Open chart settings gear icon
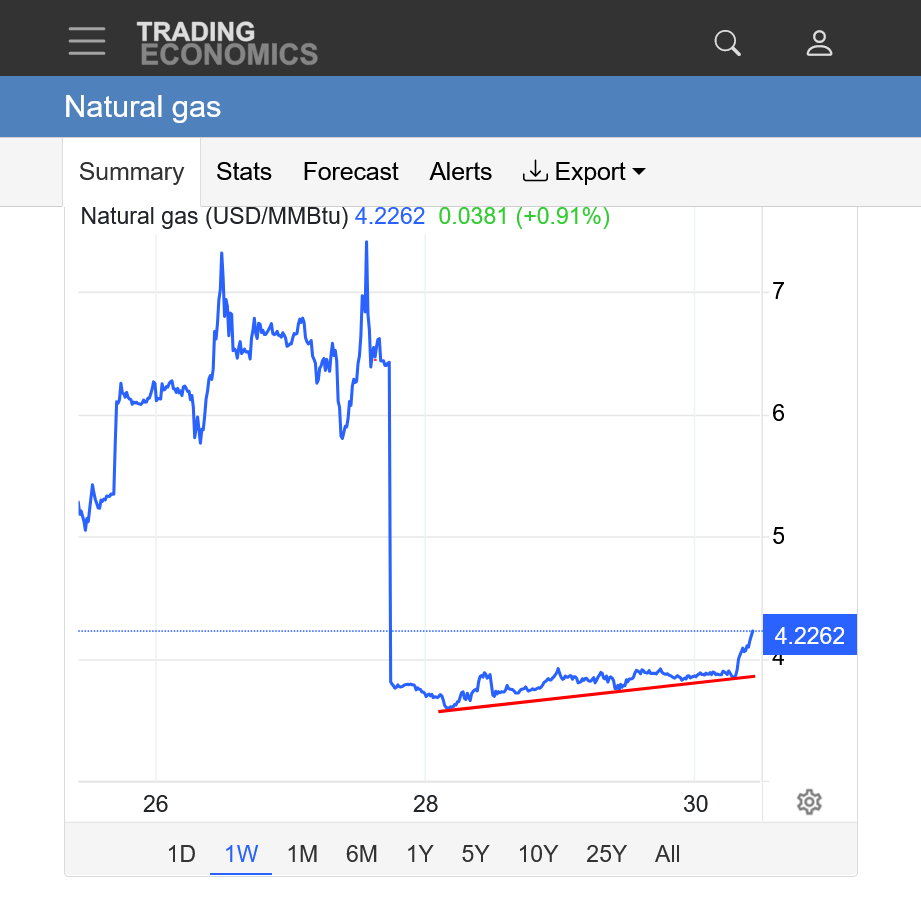 (x=809, y=801)
